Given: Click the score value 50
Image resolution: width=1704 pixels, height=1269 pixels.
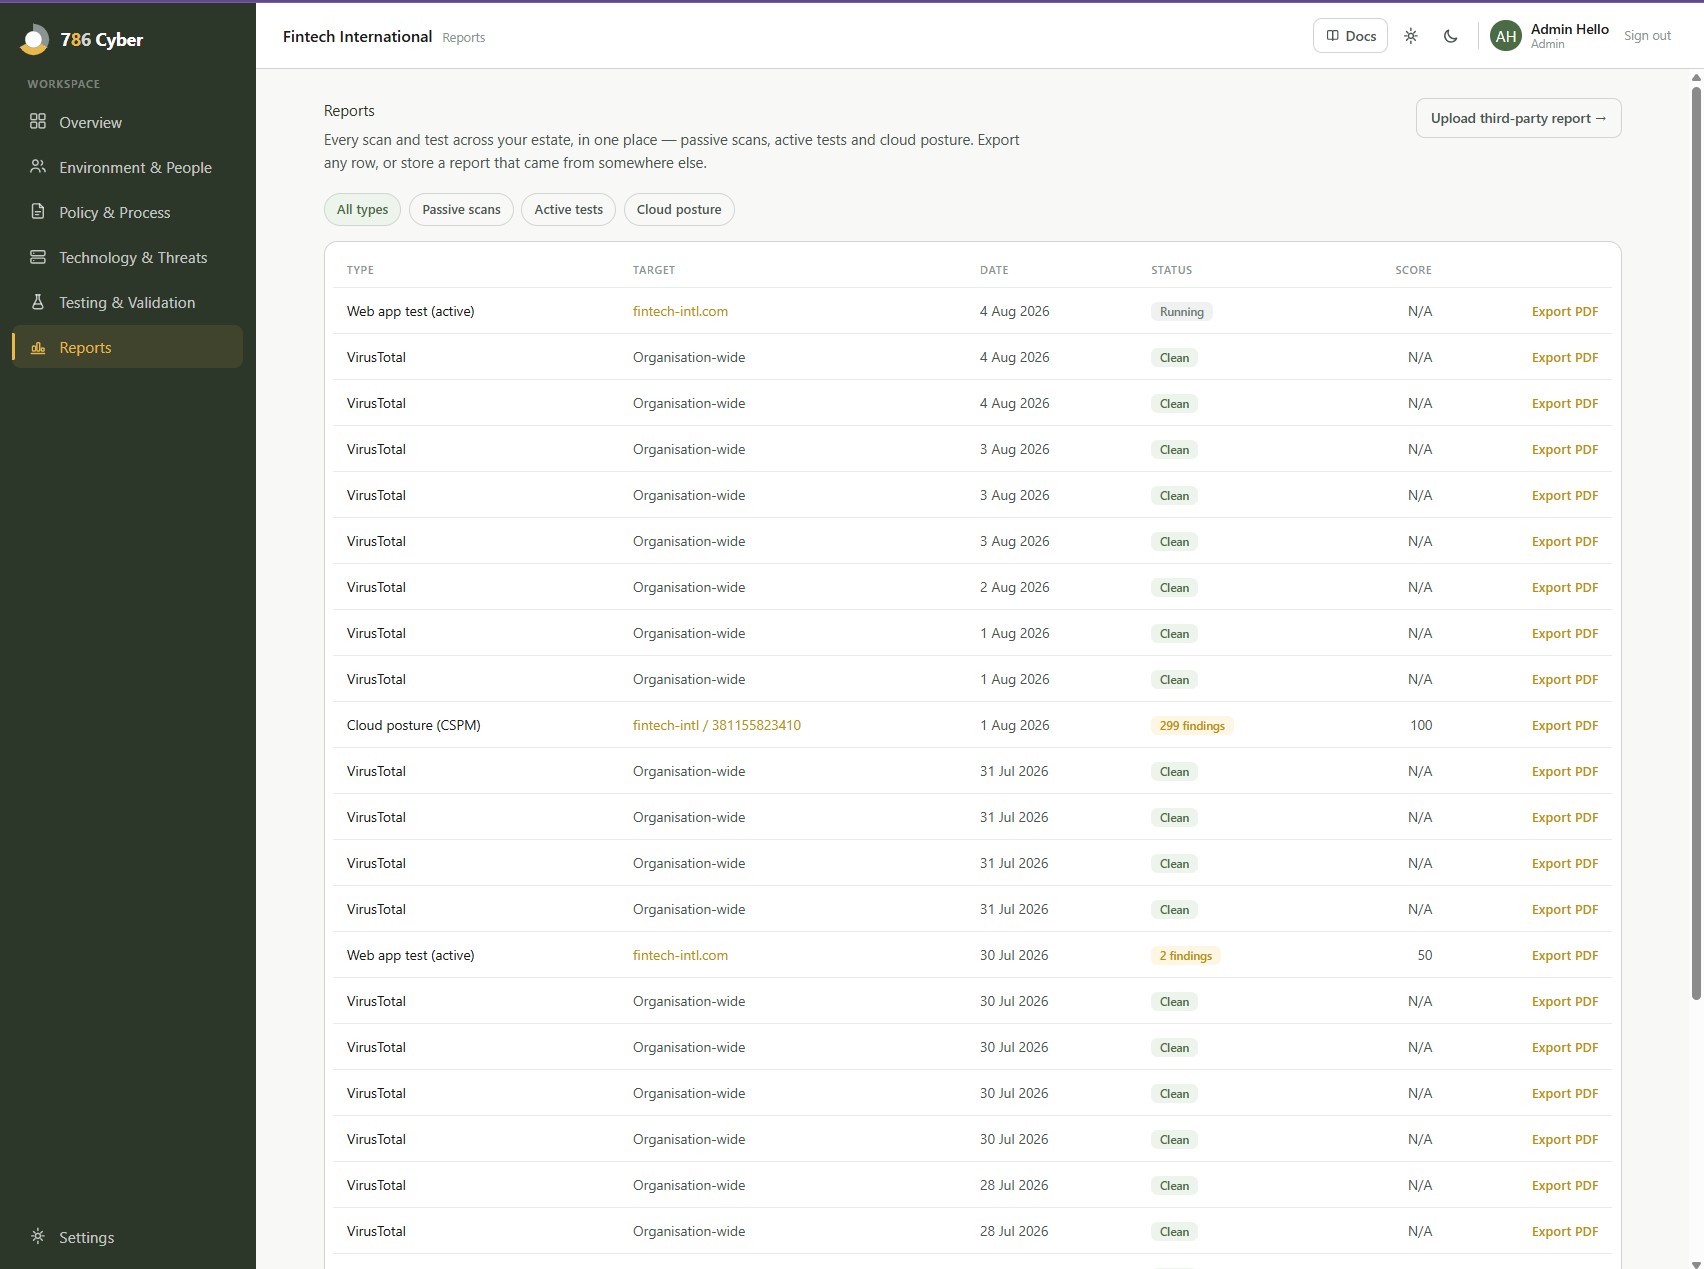Looking at the screenshot, I should click(1425, 955).
